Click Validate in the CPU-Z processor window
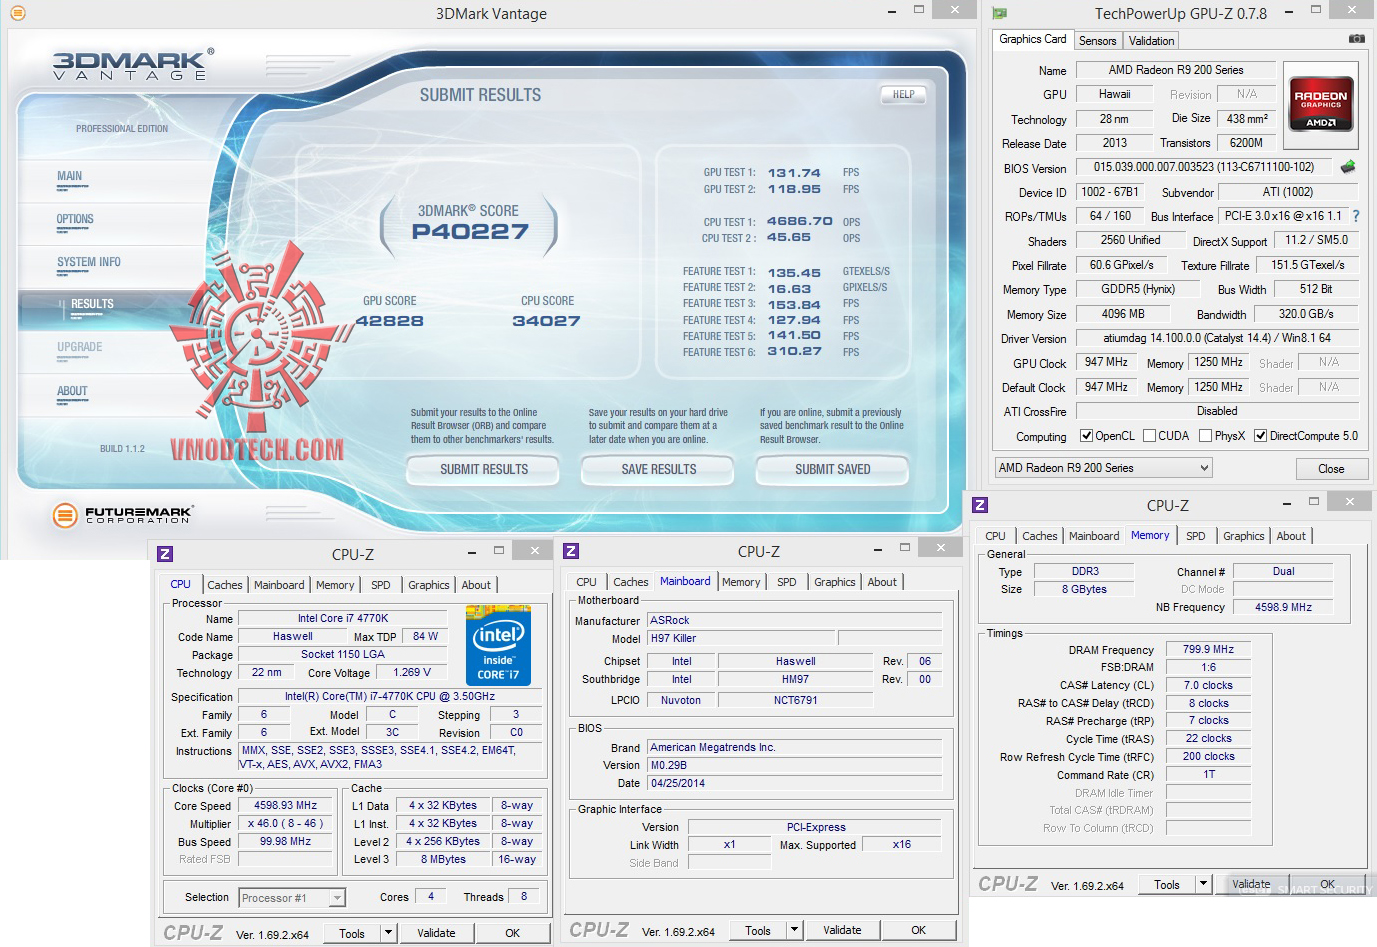 436,933
